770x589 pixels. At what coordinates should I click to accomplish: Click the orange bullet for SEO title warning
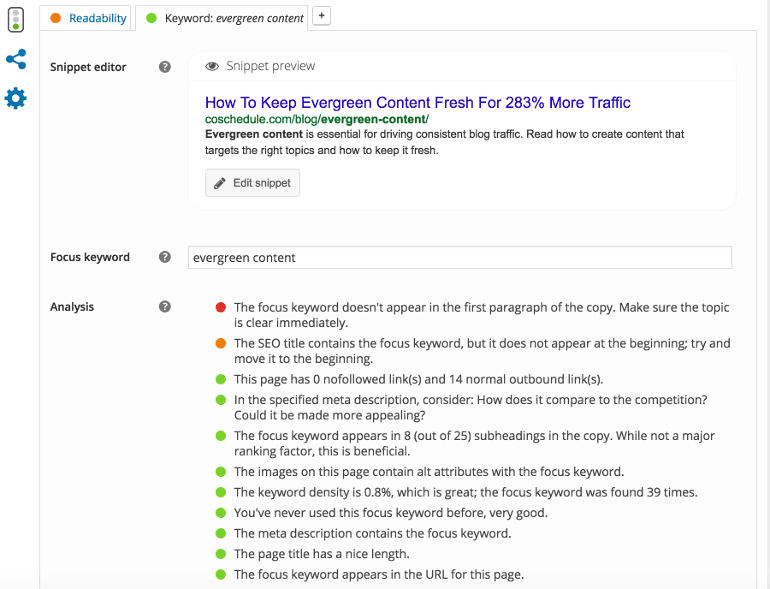(220, 344)
